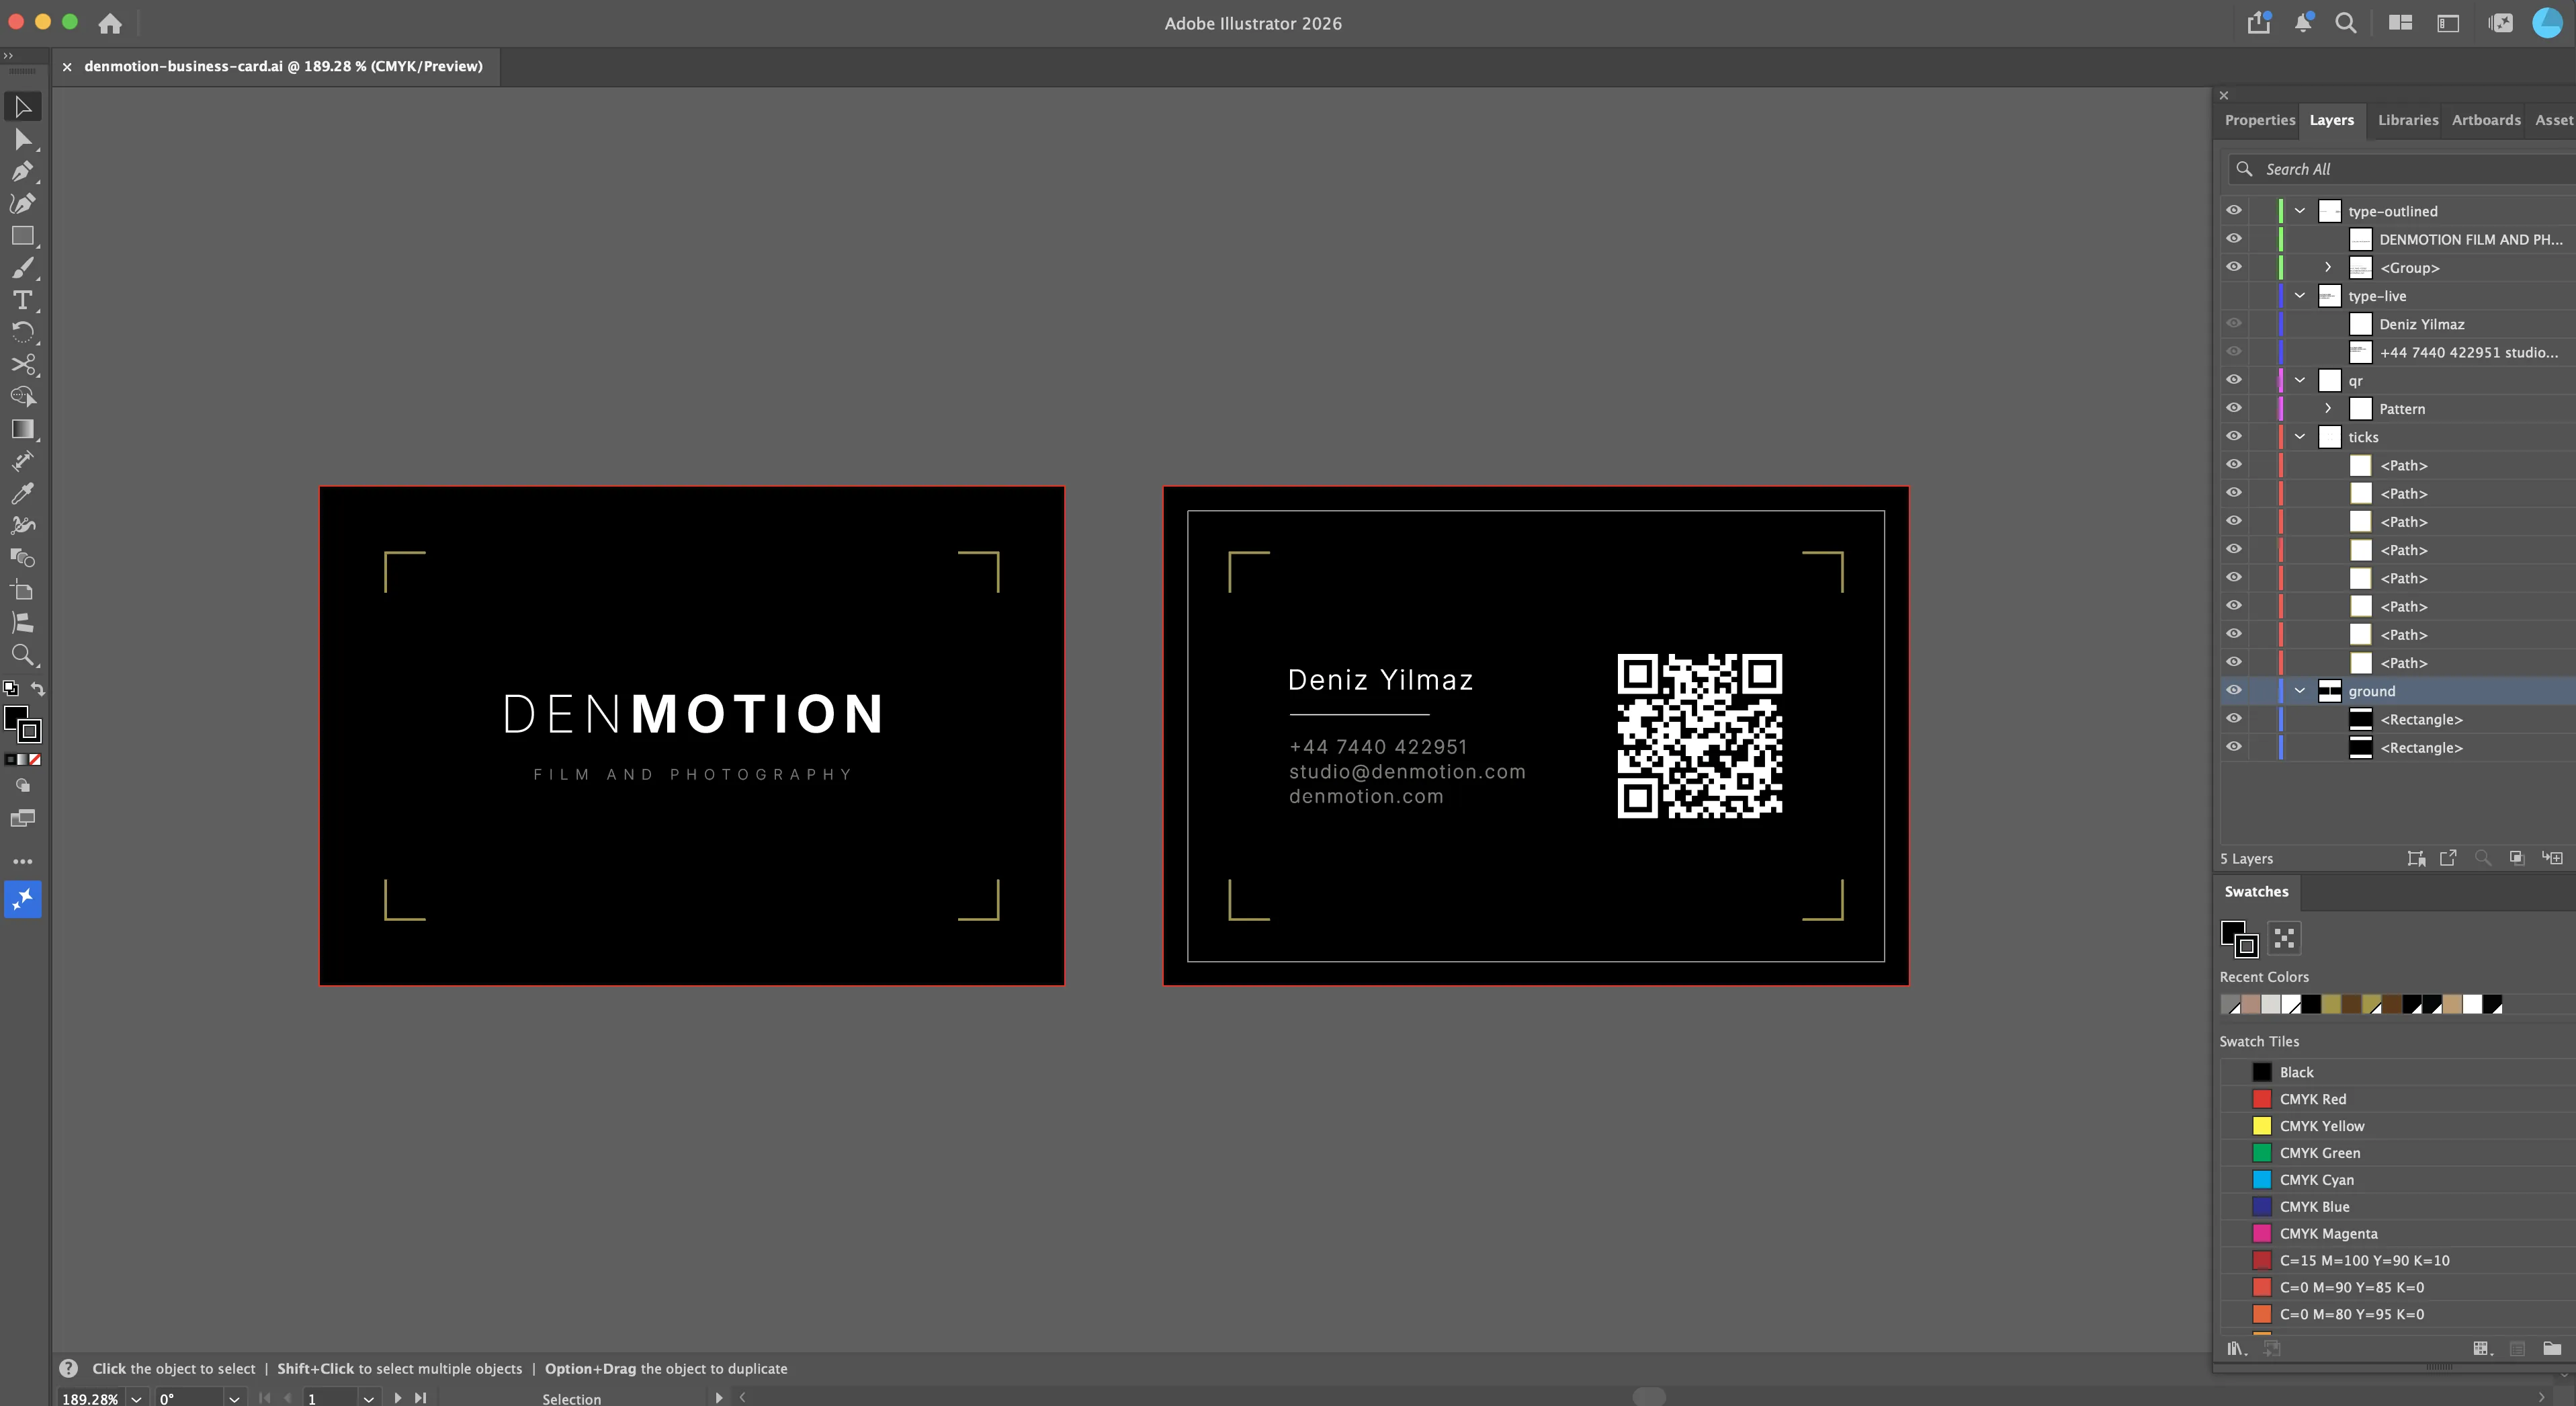Viewport: 2576px width, 1406px height.
Task: Click the QR code on the artboard
Action: tap(1699, 736)
